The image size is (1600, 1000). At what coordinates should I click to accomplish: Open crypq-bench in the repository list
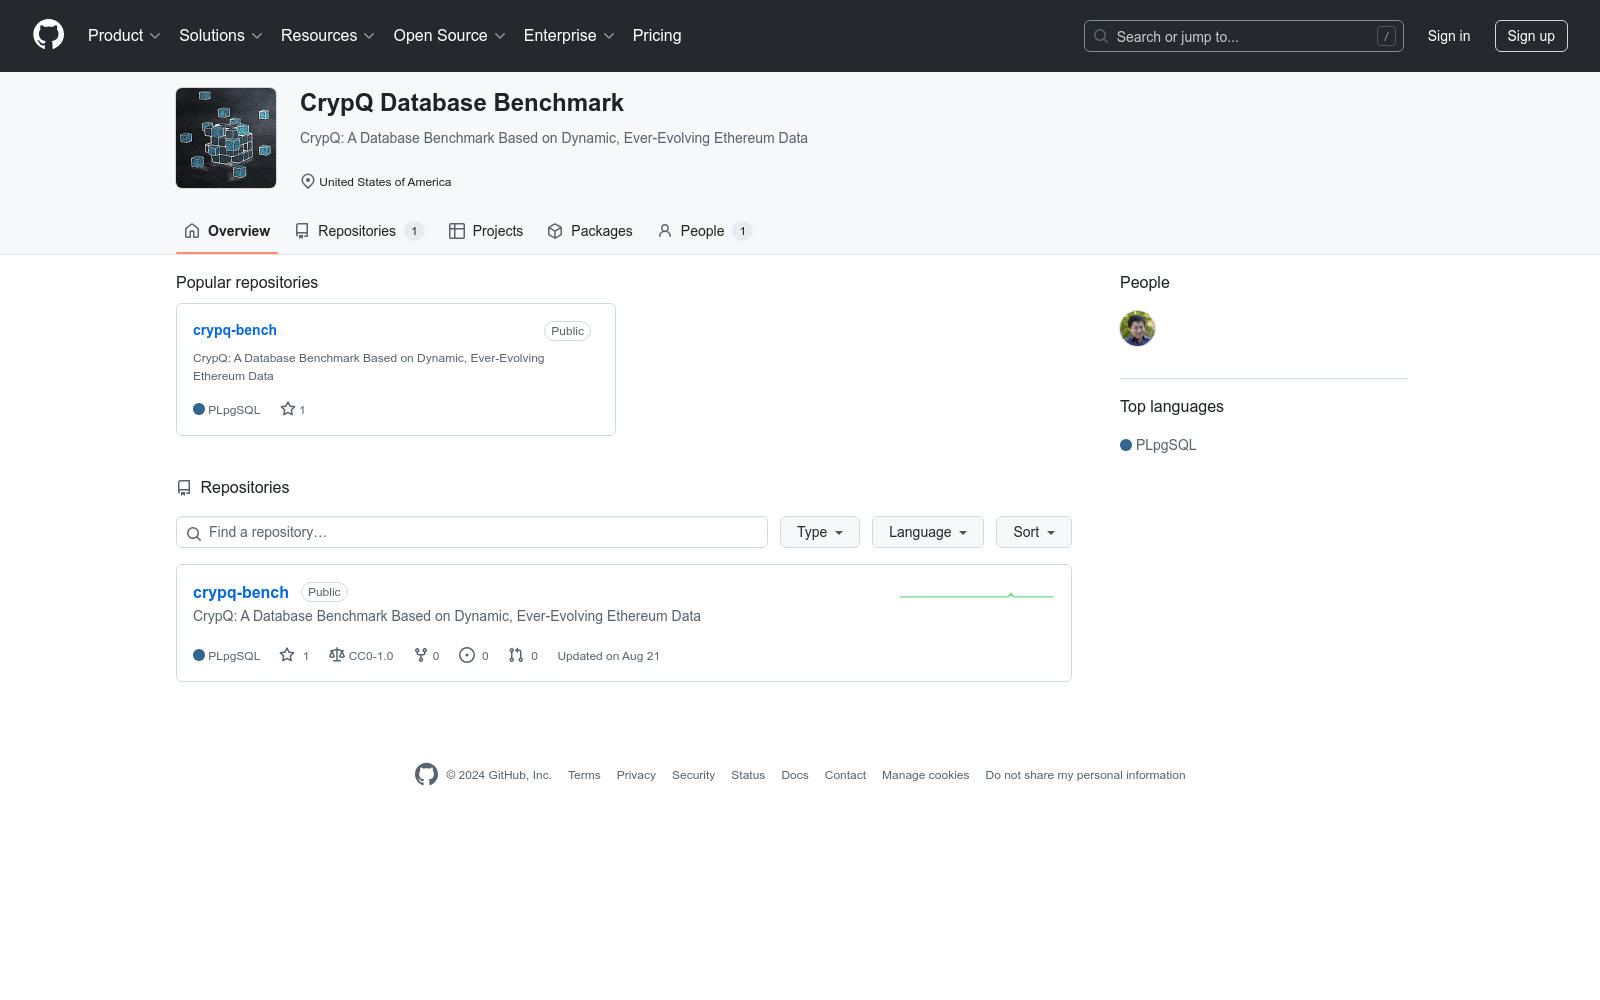click(241, 592)
